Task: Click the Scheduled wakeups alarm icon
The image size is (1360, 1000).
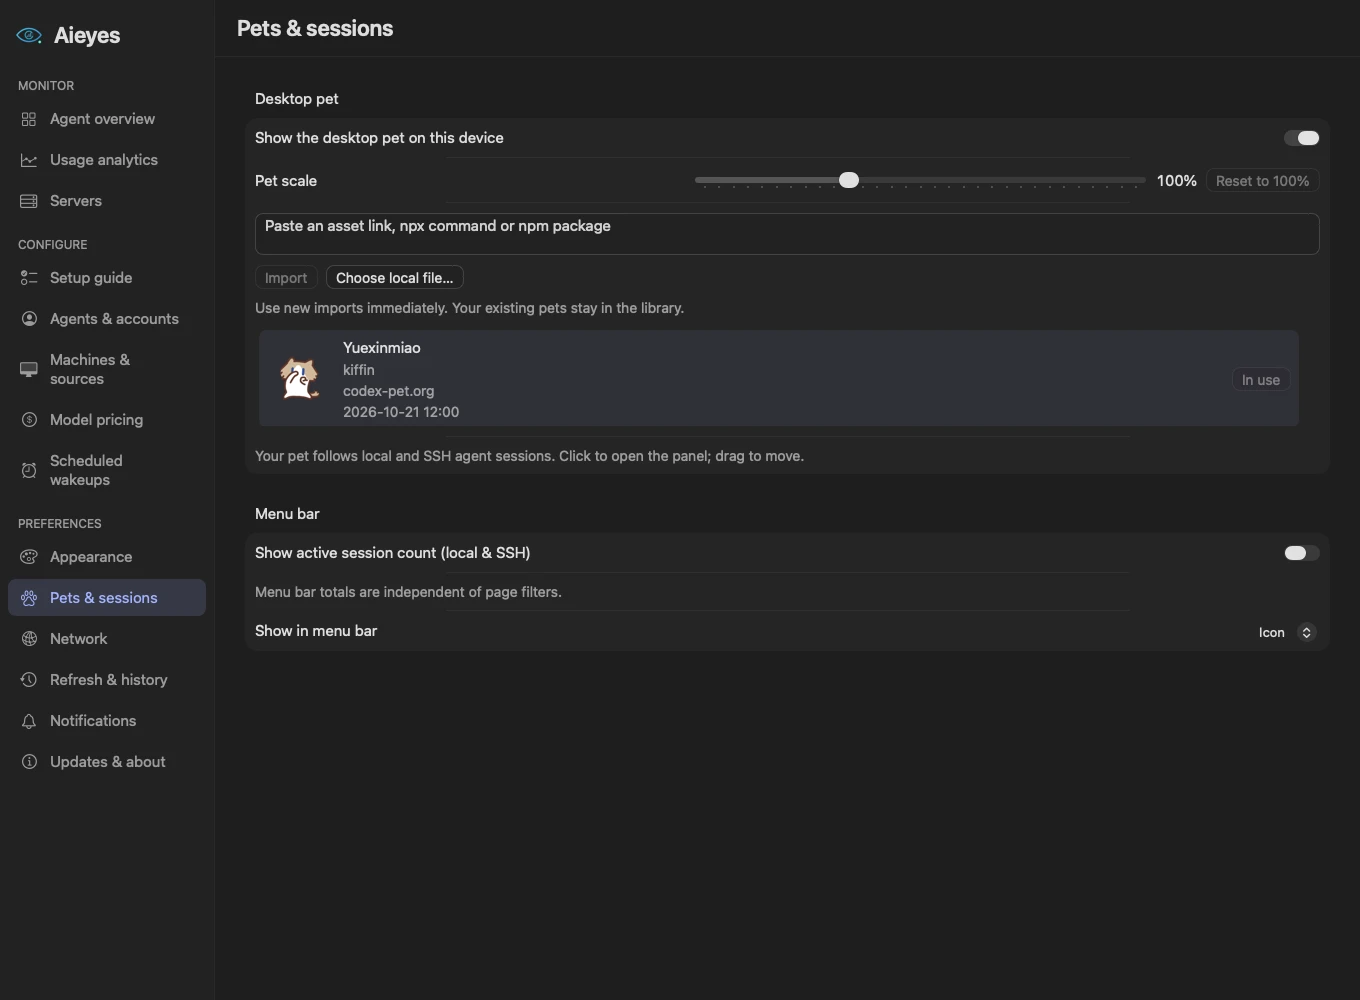Action: (x=29, y=470)
